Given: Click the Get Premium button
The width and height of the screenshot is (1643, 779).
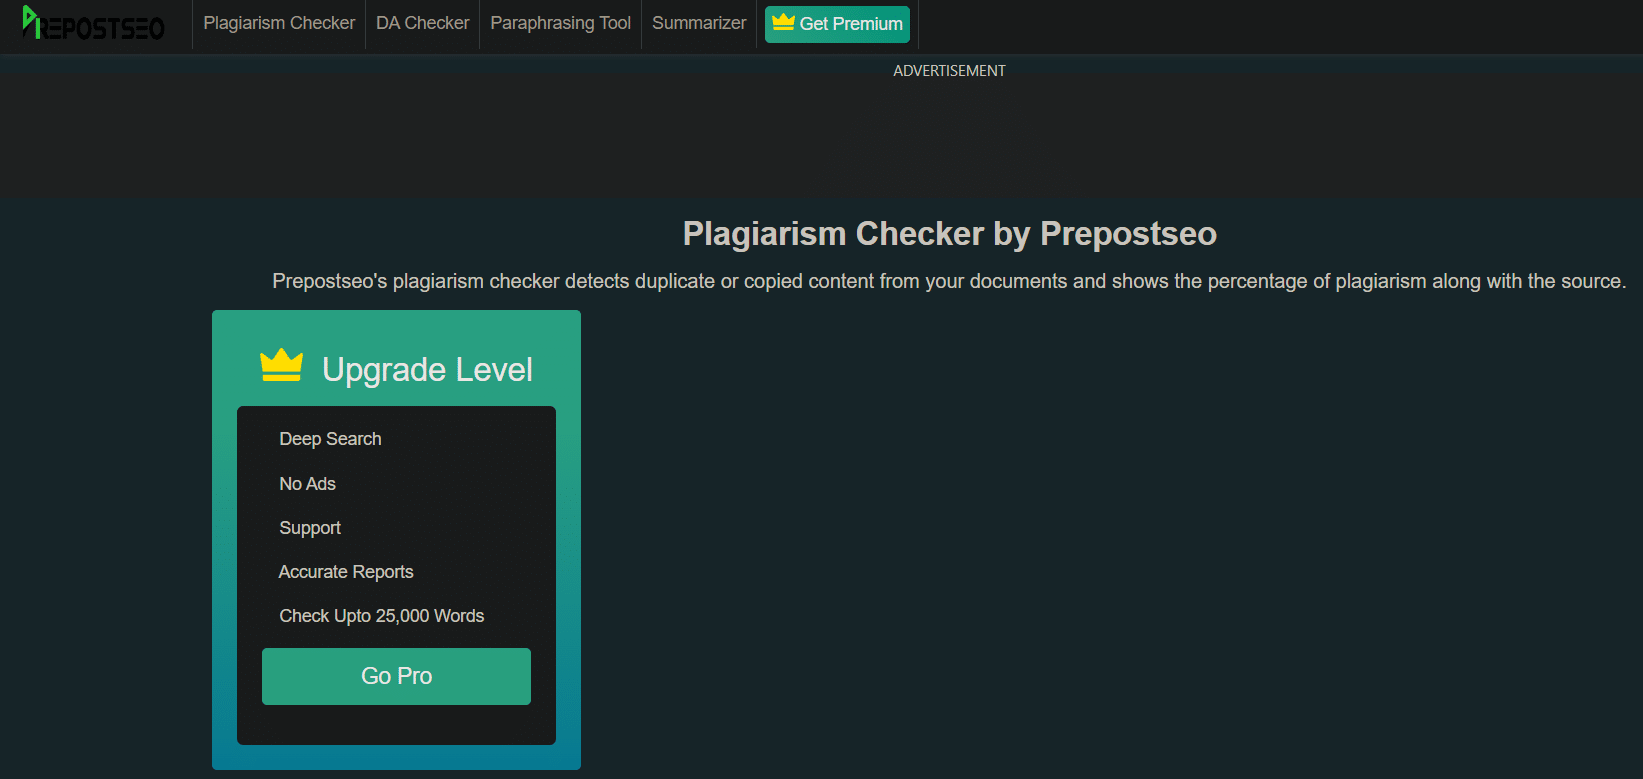Looking at the screenshot, I should (837, 24).
